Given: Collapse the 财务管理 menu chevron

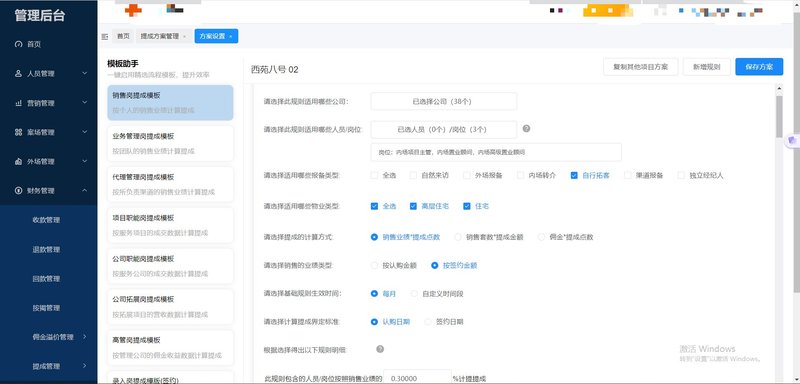Looking at the screenshot, I should 85,191.
